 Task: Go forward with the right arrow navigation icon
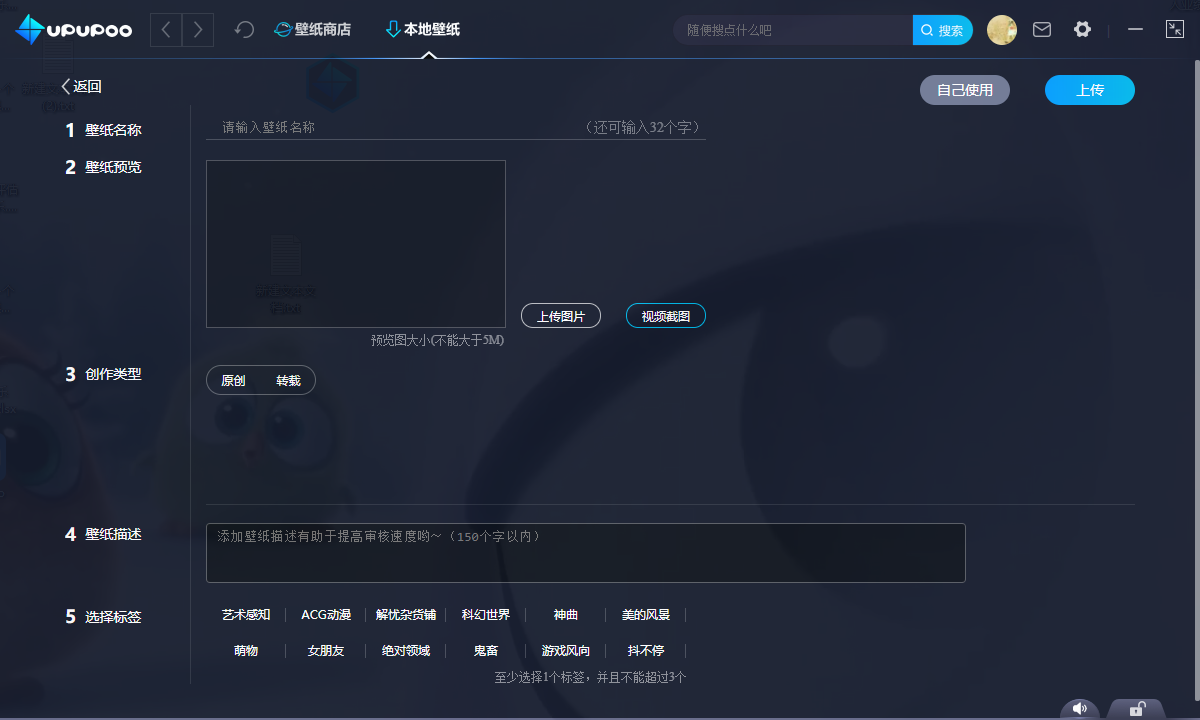(x=198, y=30)
